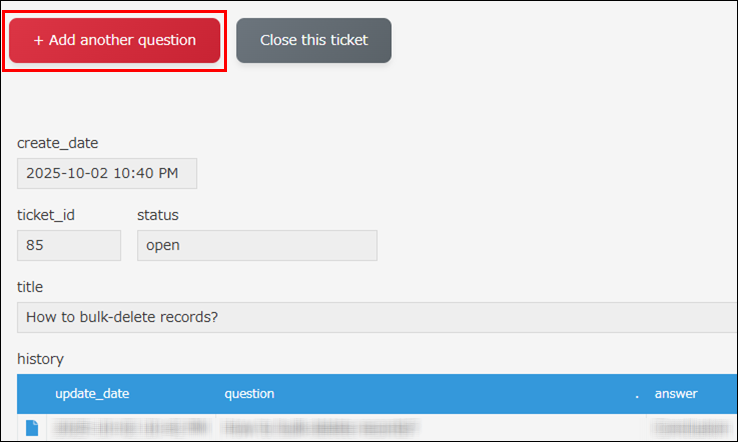Click the create_date field label

pos(58,143)
